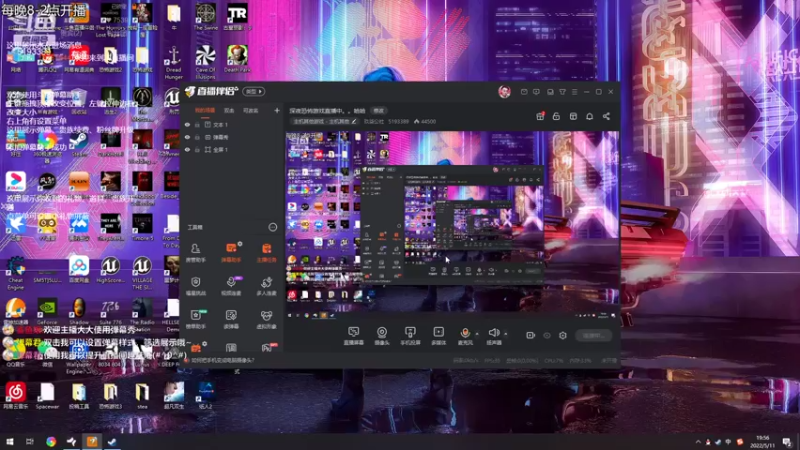This screenshot has width=800, height=450.
Task: Add 直播屏幕 screen capture source
Action: [354, 336]
